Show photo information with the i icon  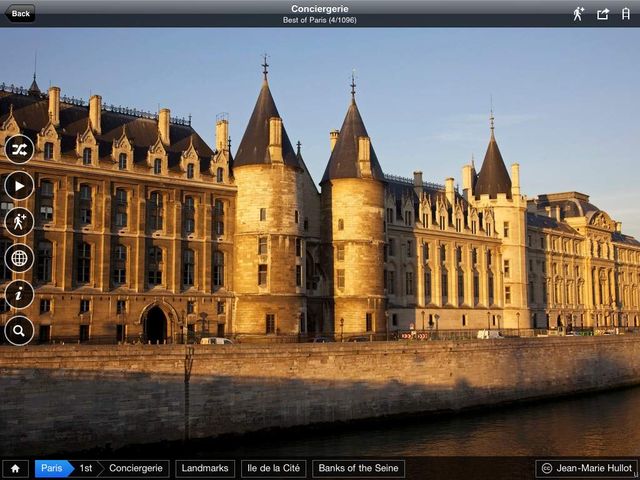[19, 294]
